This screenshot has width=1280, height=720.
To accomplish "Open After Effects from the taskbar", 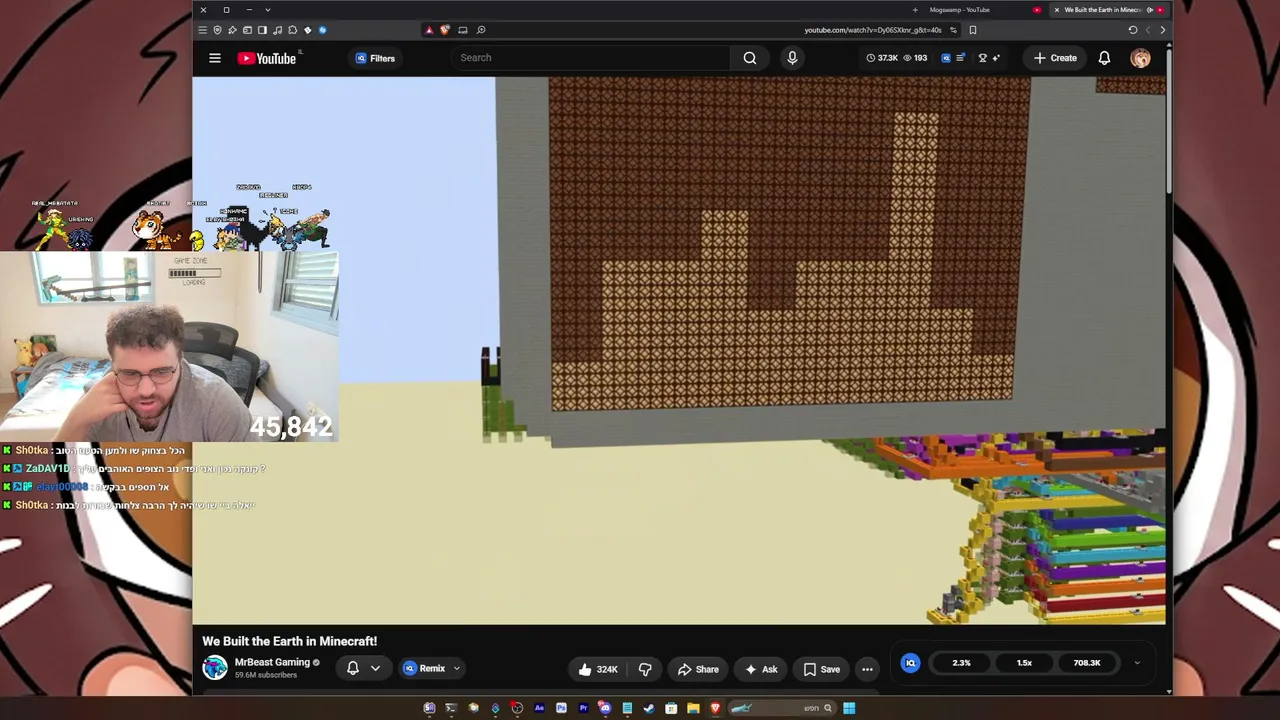I will point(539,708).
